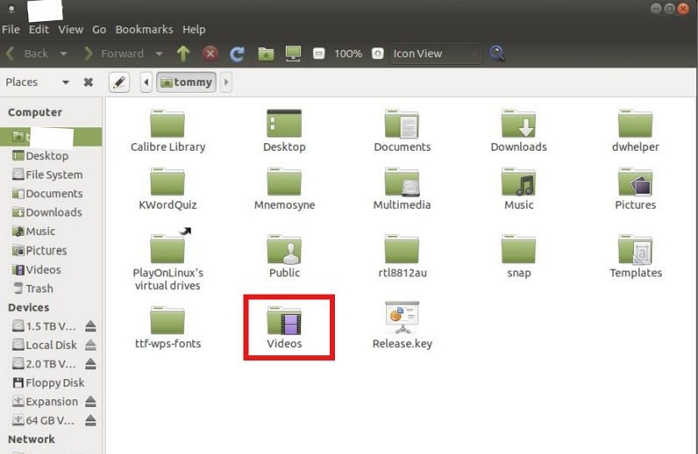
Task: Open the Bookmarks menu
Action: pos(144,29)
